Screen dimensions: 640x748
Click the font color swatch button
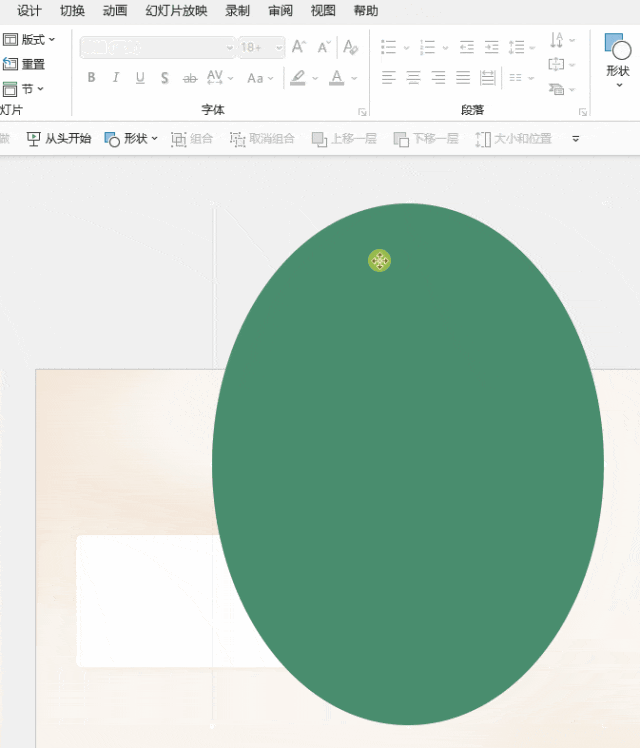336,78
